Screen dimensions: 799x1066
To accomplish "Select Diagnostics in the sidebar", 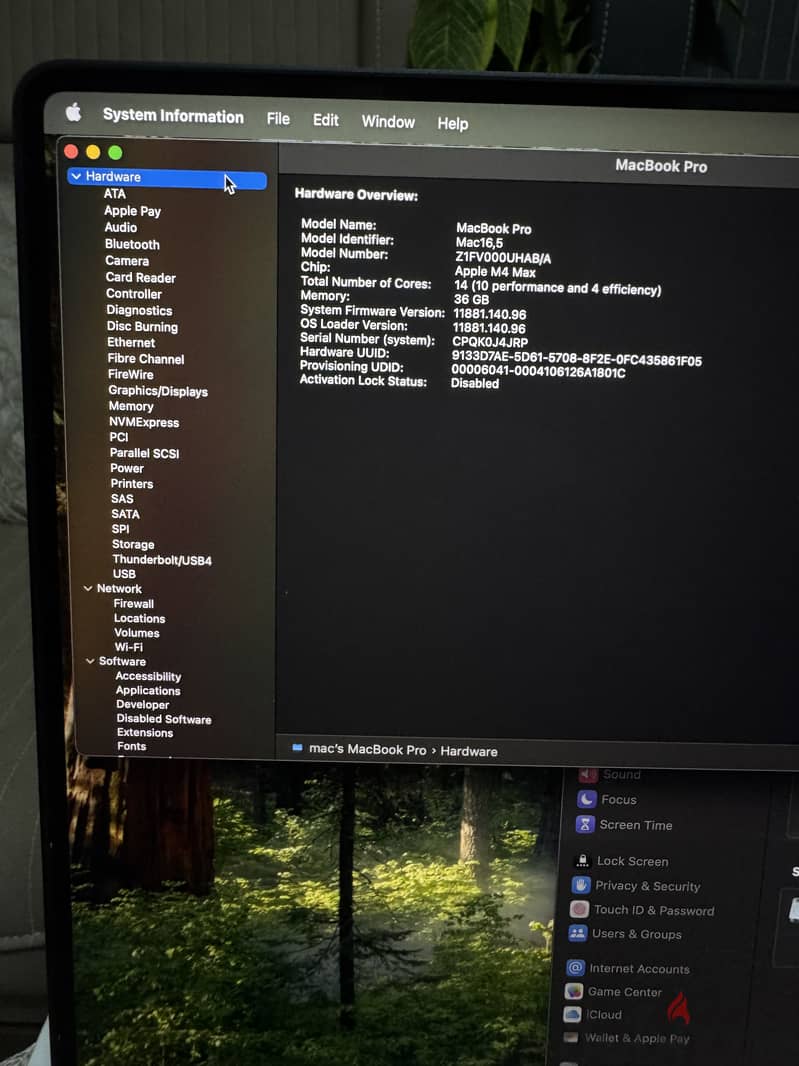I will point(139,310).
